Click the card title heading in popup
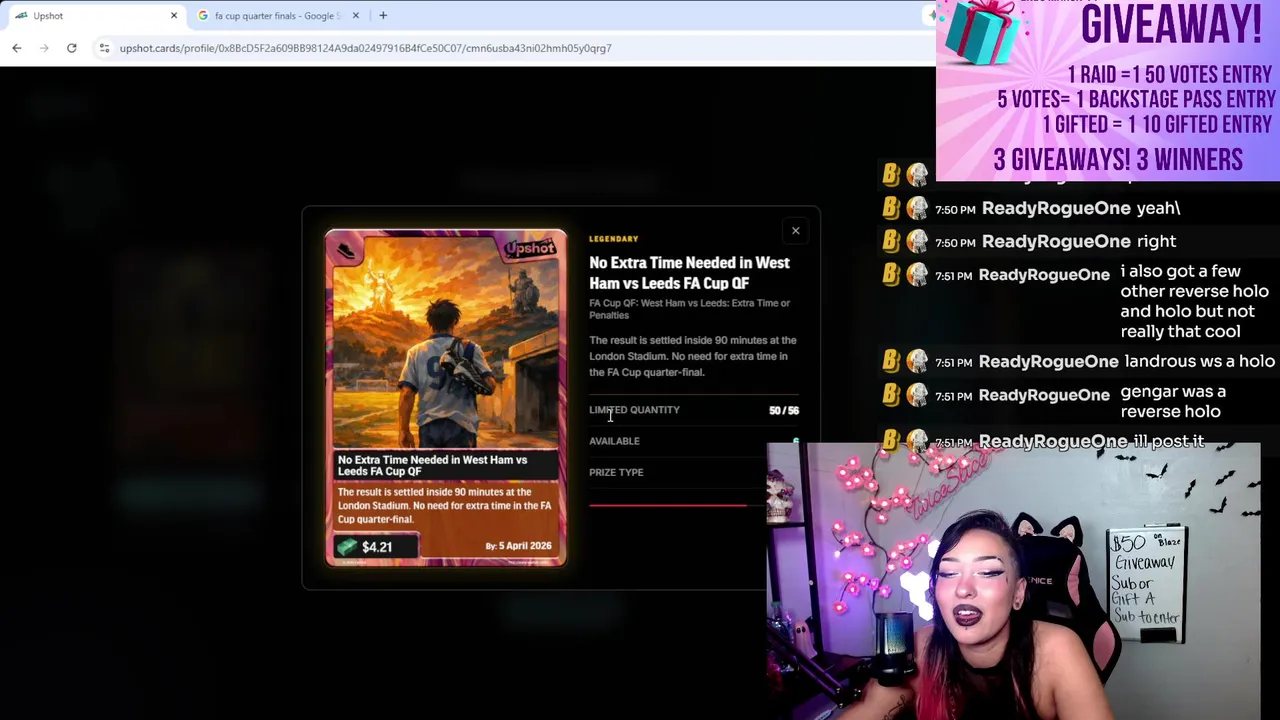 tap(689, 273)
